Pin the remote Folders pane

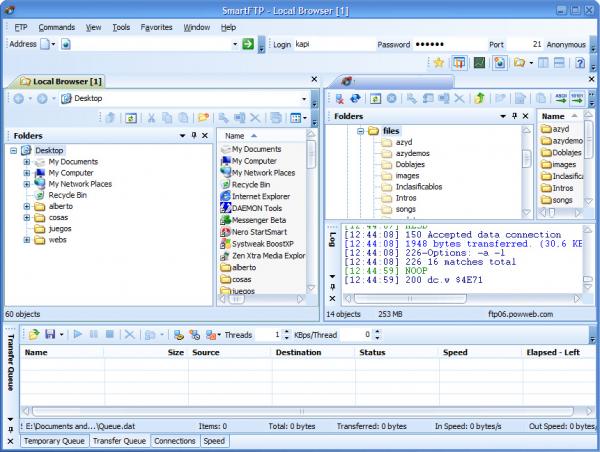[x=515, y=116]
